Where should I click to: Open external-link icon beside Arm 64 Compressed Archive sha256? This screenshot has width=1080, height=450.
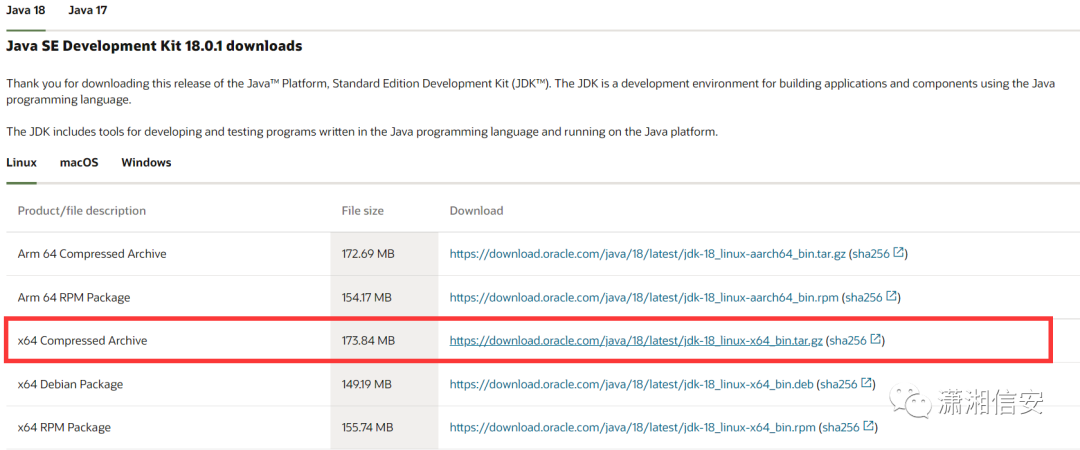[898, 253]
